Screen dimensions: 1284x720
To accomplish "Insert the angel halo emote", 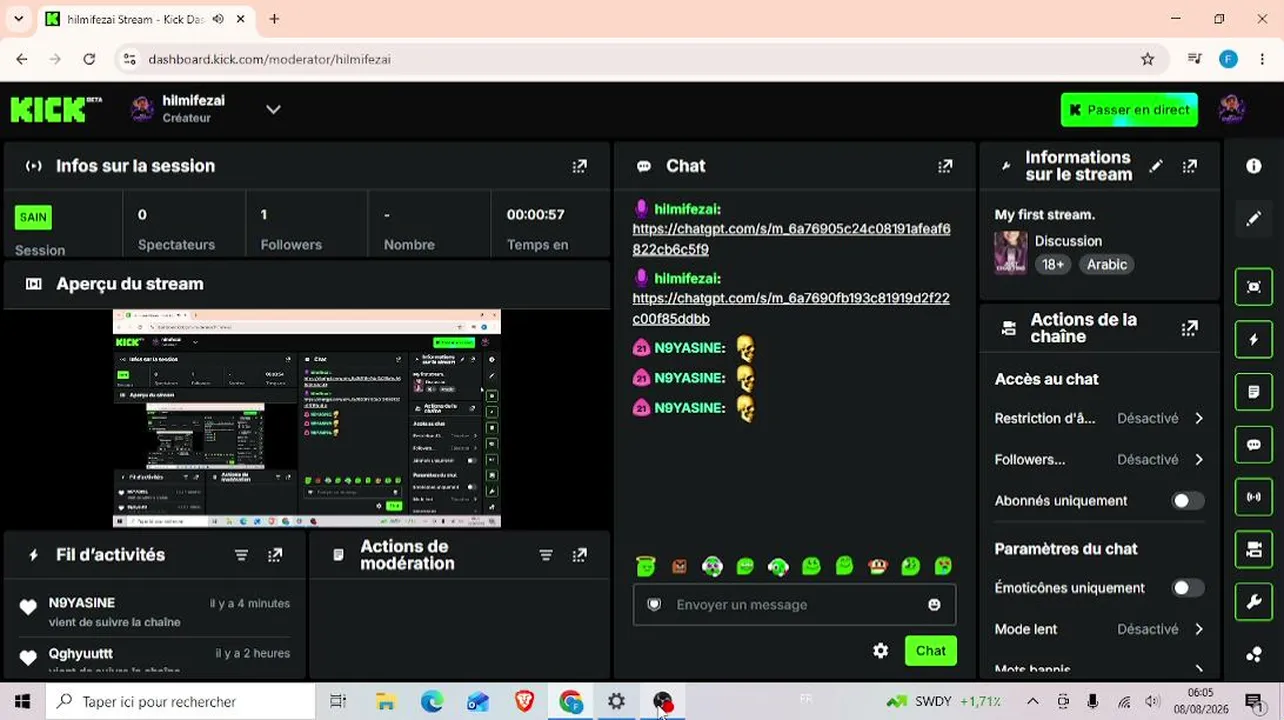I will pyautogui.click(x=646, y=567).
